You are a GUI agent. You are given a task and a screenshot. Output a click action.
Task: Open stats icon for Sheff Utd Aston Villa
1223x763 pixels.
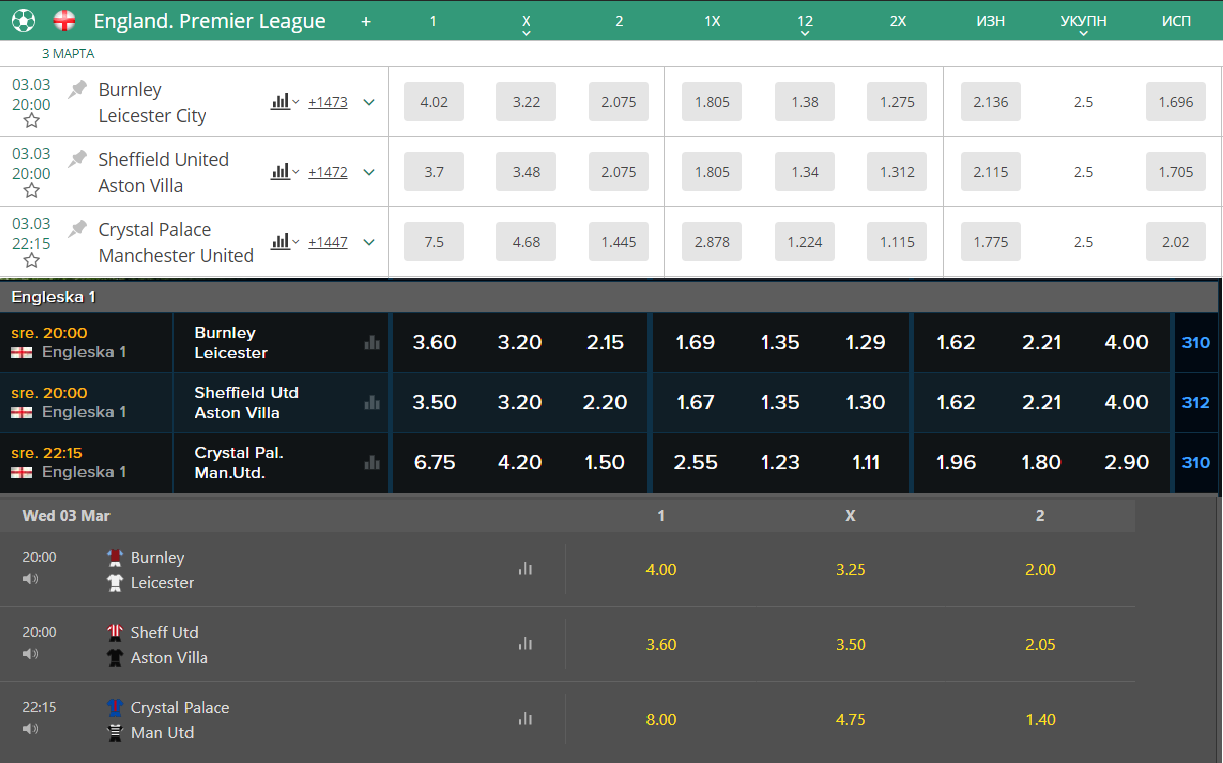pyautogui.click(x=525, y=644)
